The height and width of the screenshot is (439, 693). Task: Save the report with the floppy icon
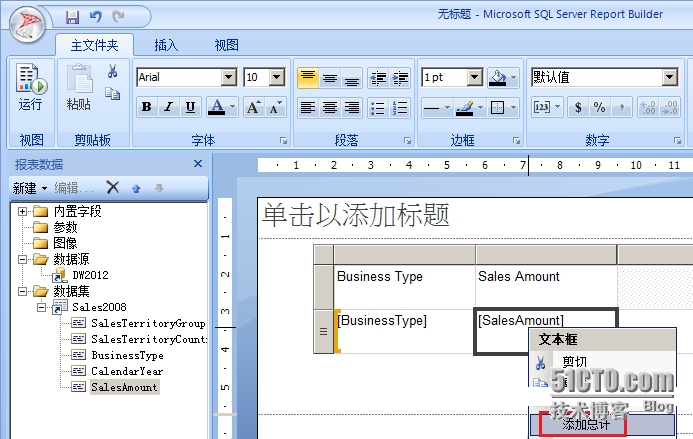(72, 17)
